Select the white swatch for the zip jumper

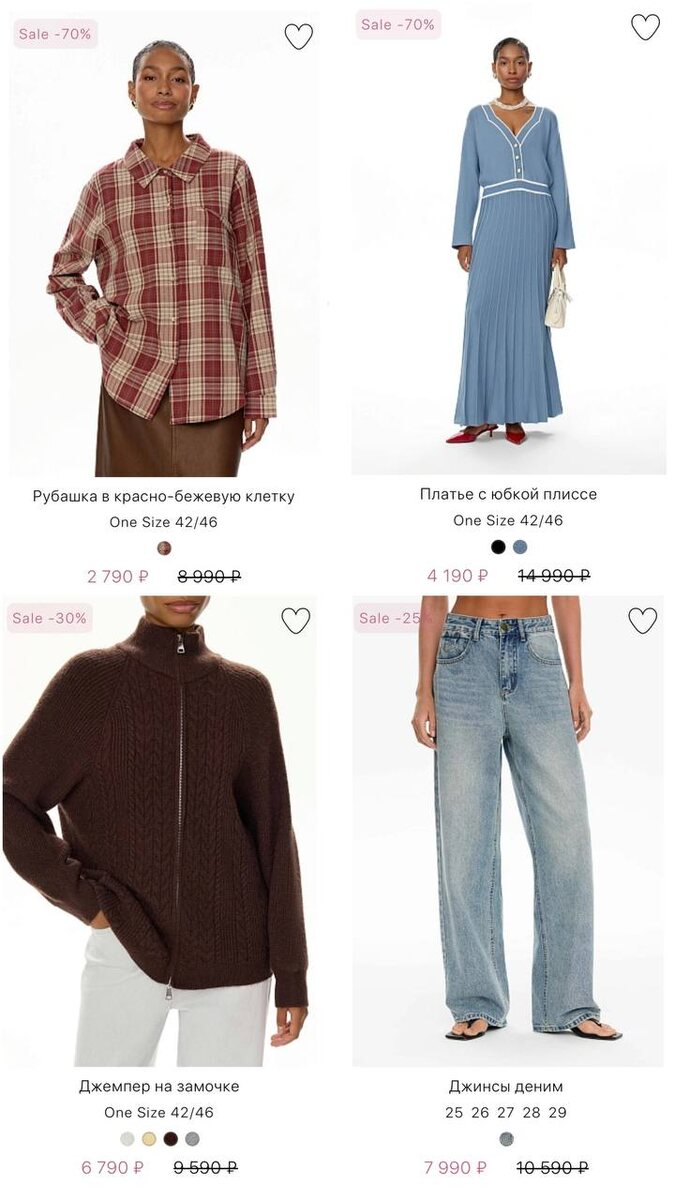tap(127, 1139)
